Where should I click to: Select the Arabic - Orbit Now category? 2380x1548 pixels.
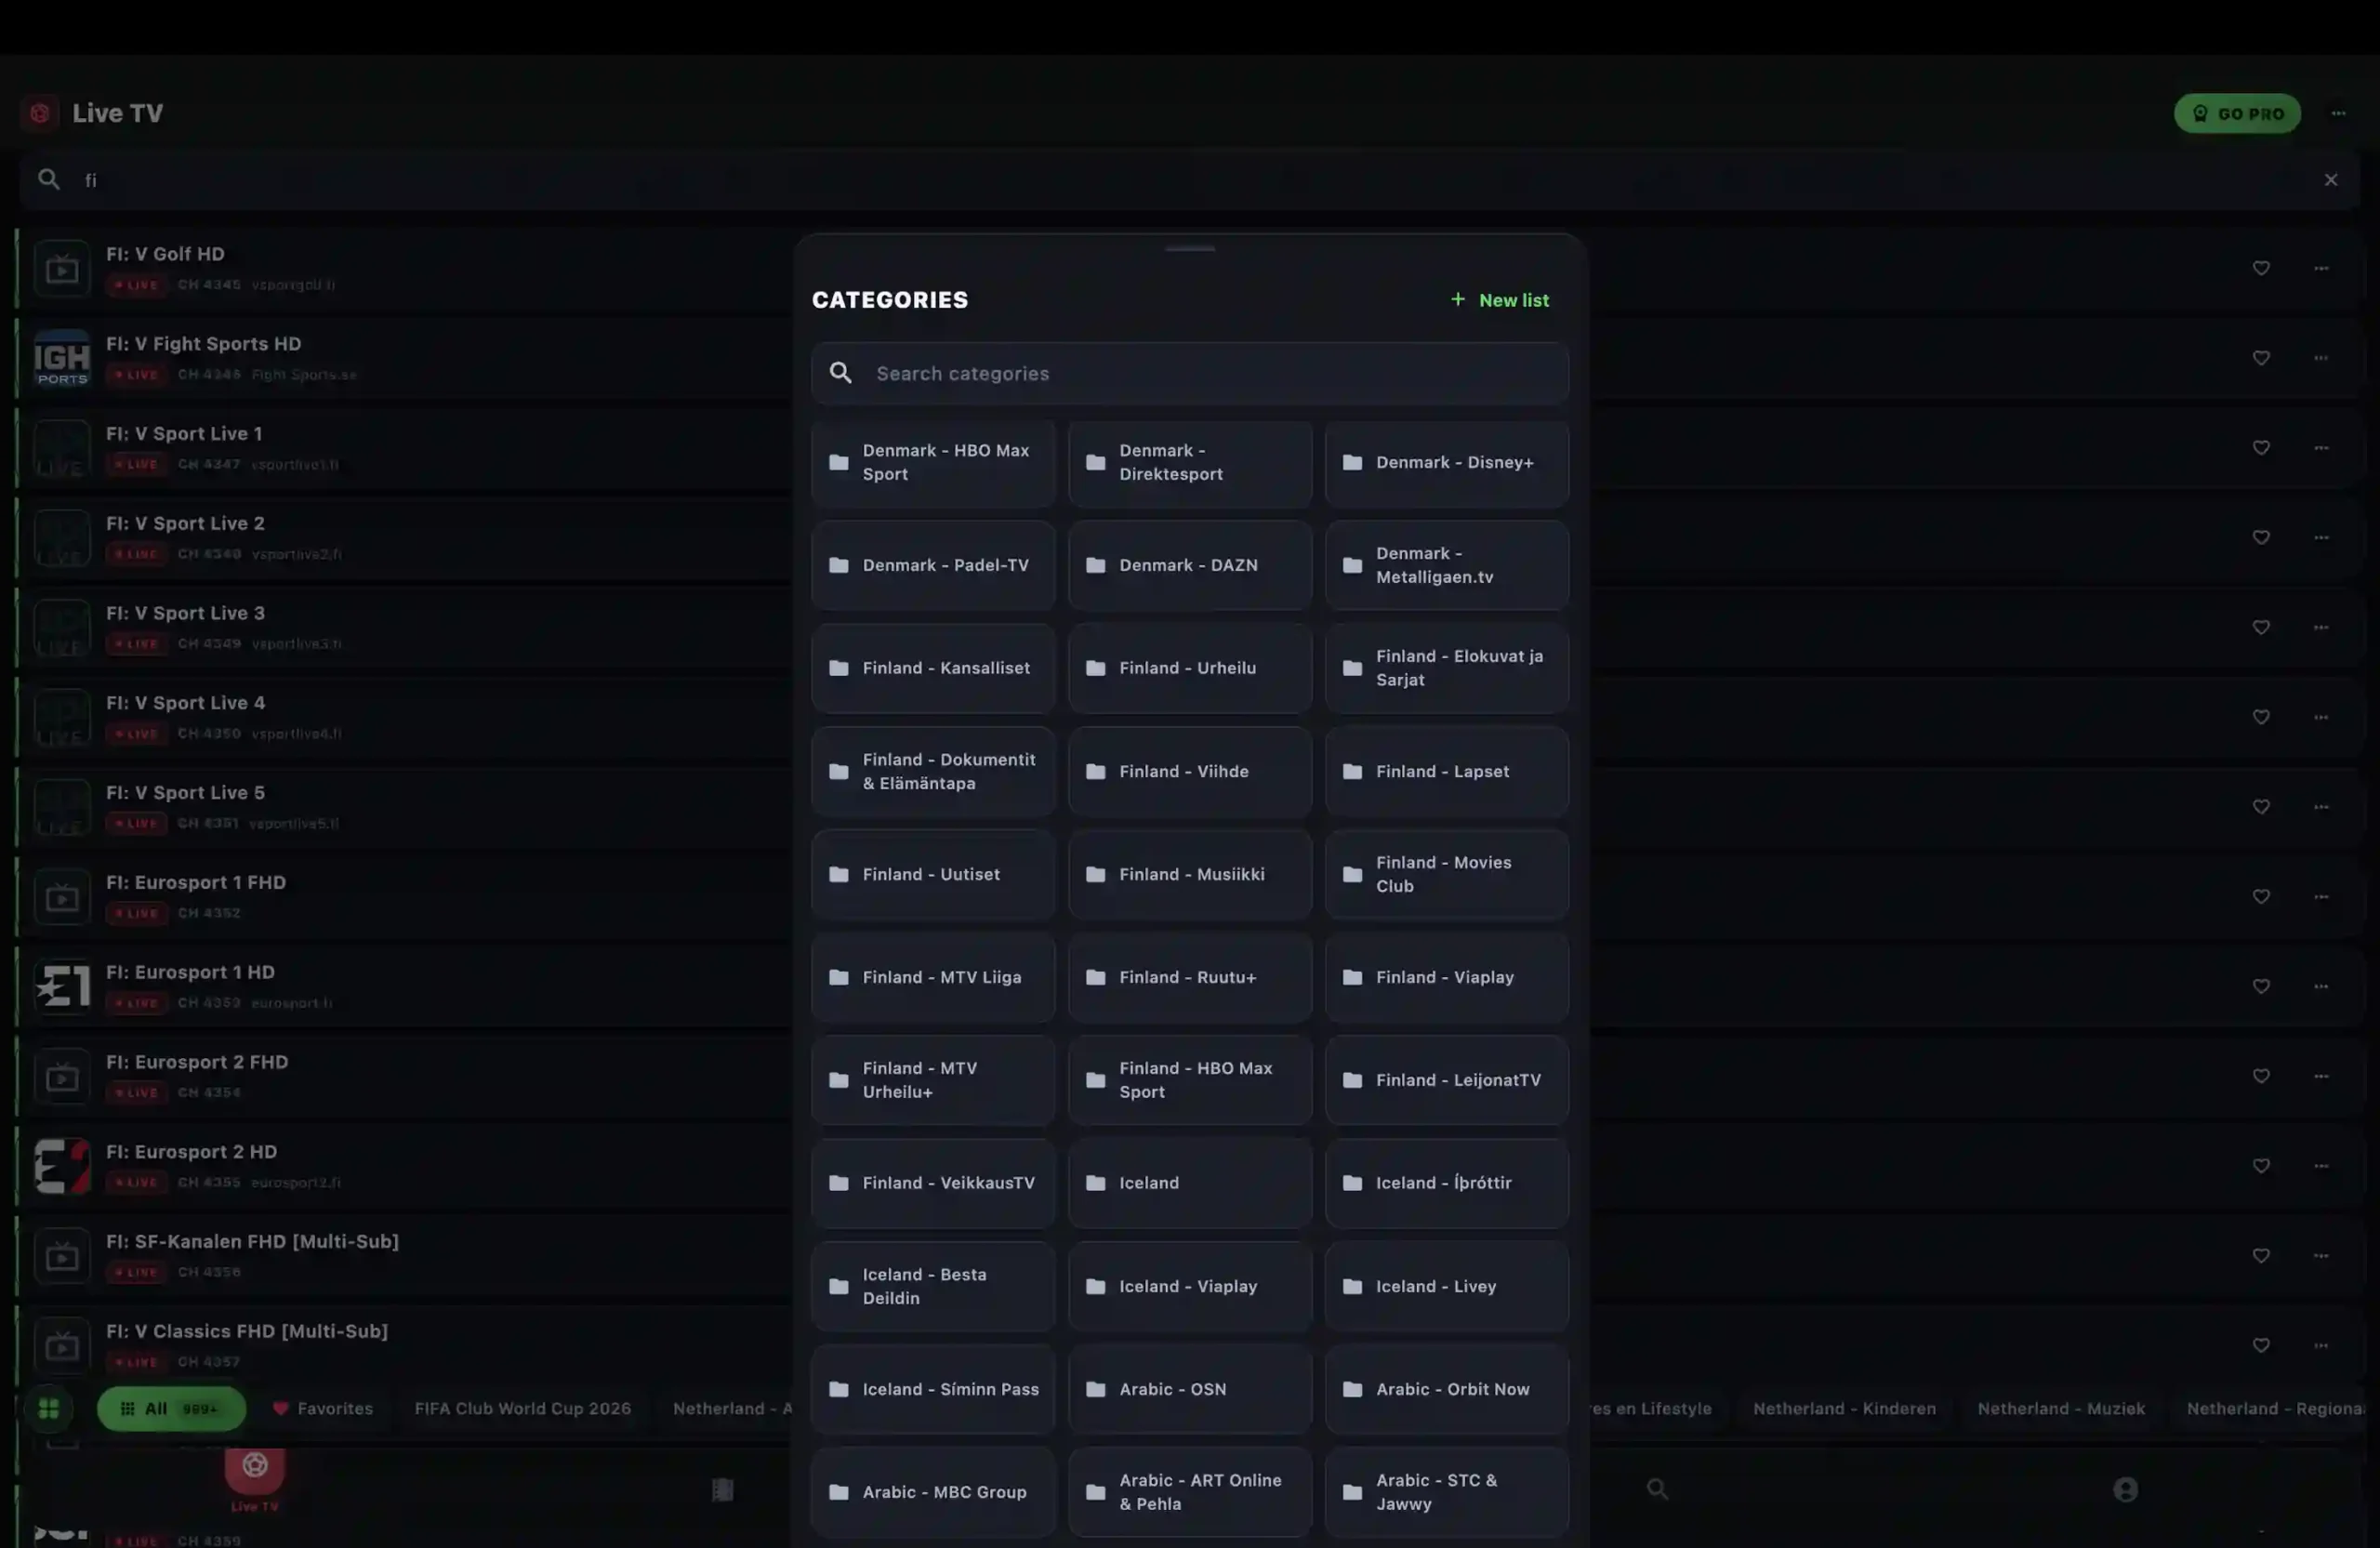click(1446, 1389)
